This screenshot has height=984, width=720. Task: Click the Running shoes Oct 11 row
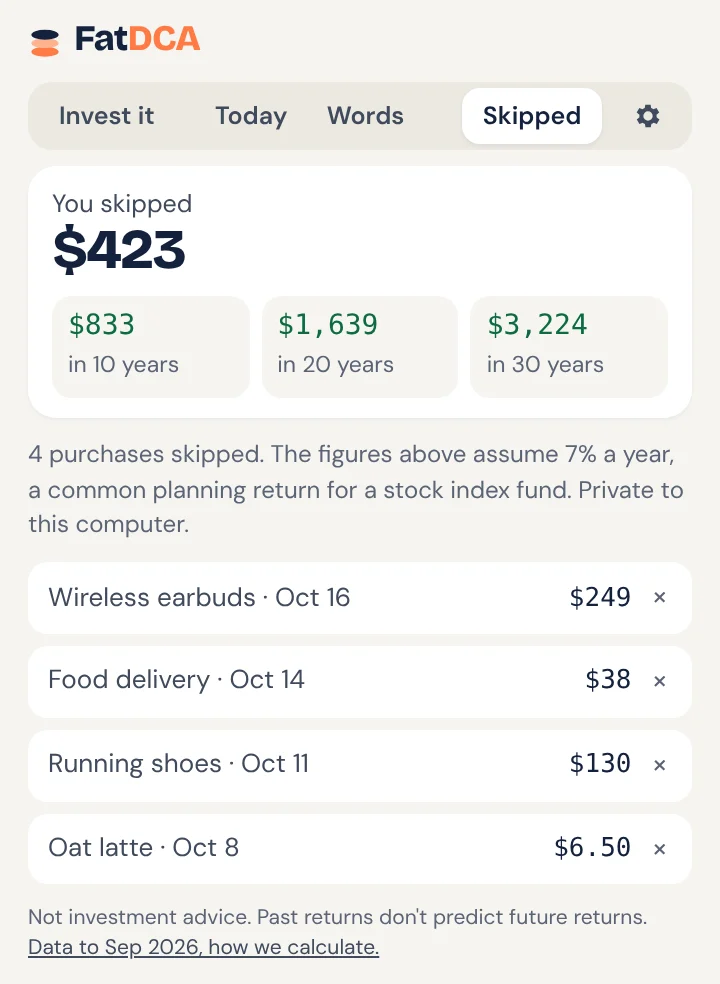tap(360, 766)
